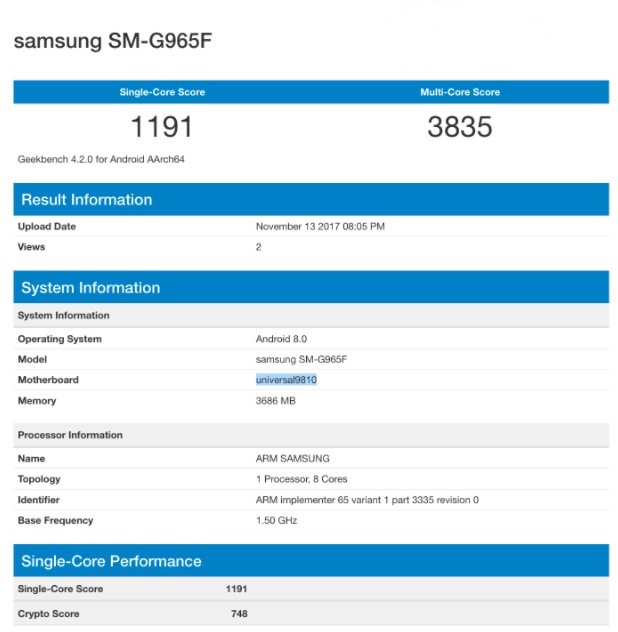The height and width of the screenshot is (632, 618).
Task: Click the multi-core score value 3835
Action: pos(460,127)
